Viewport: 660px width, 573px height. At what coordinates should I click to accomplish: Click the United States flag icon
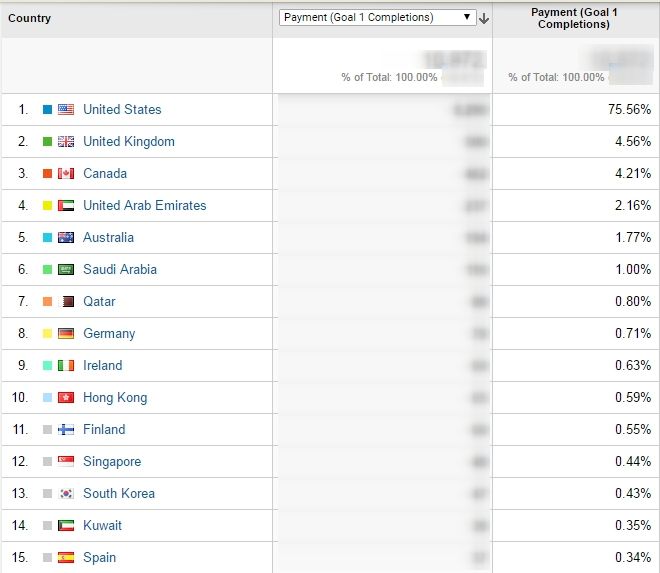pyautogui.click(x=66, y=109)
